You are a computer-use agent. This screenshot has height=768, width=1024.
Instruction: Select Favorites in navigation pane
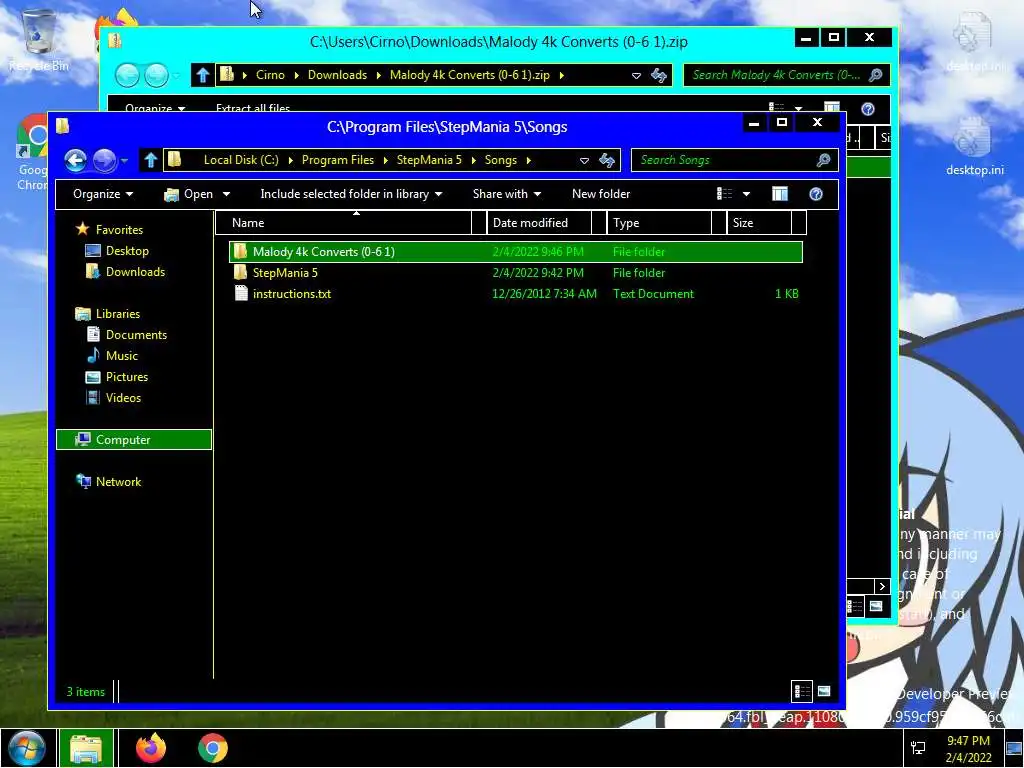[x=119, y=230]
